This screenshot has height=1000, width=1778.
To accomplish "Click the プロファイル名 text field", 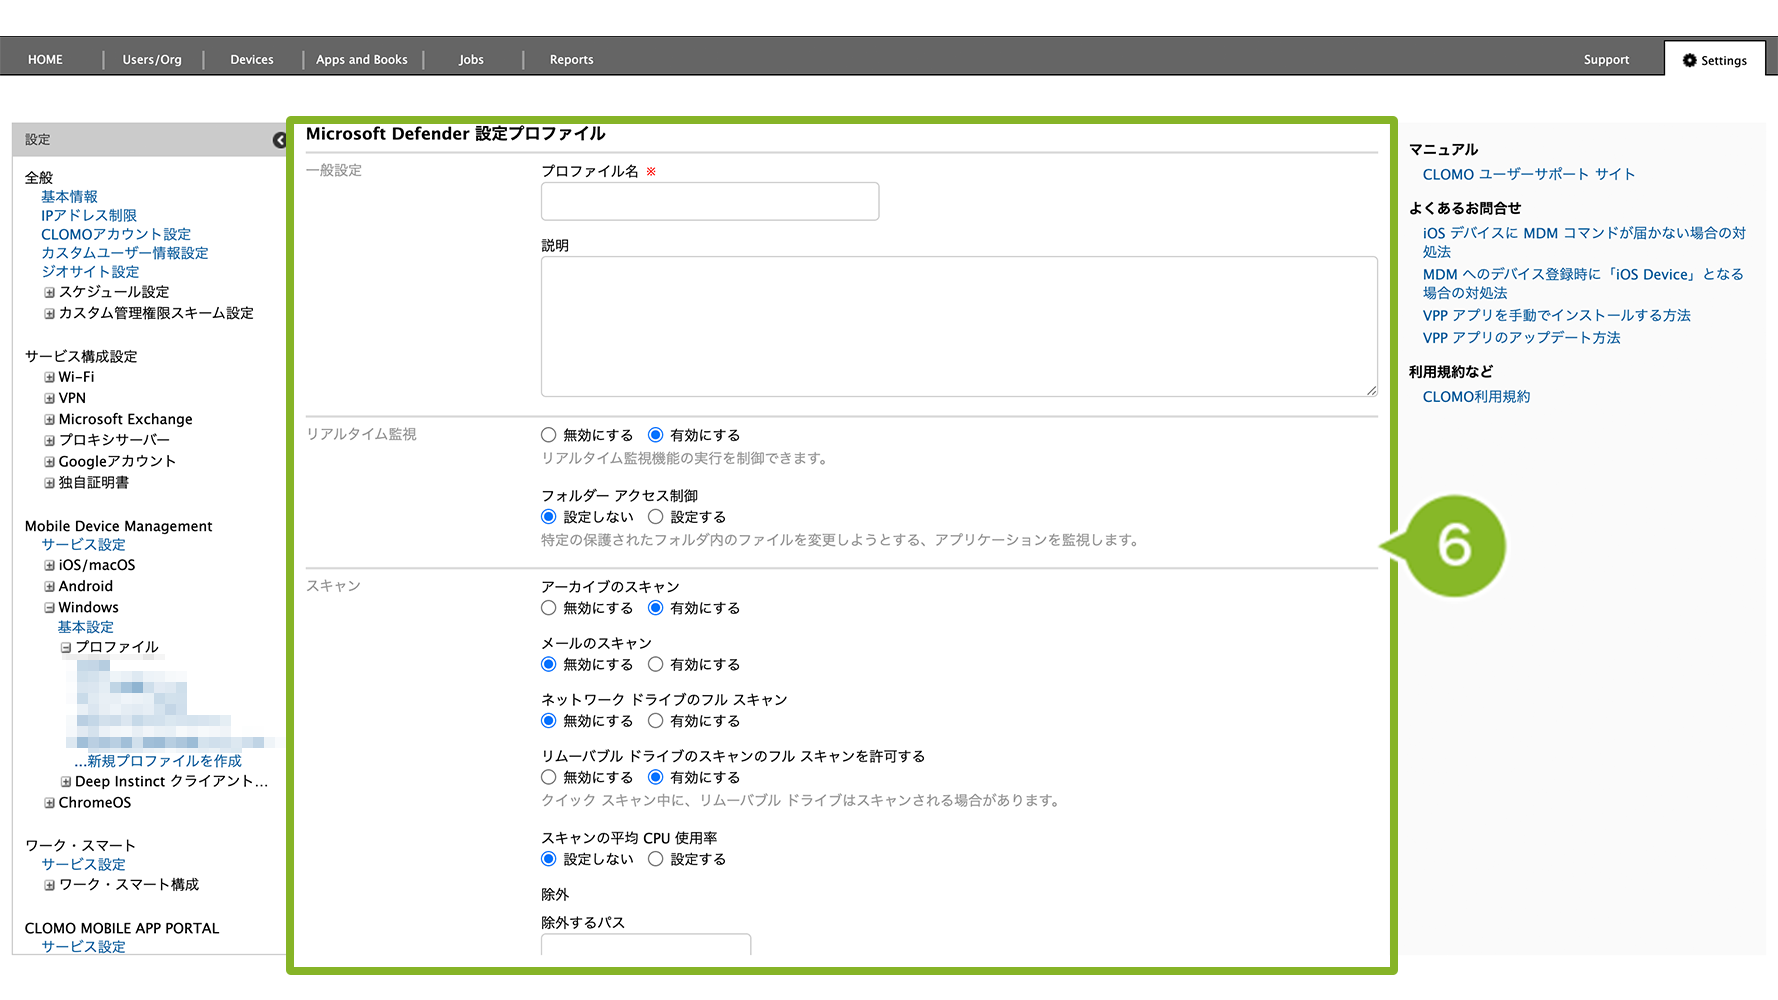I will pyautogui.click(x=710, y=201).
